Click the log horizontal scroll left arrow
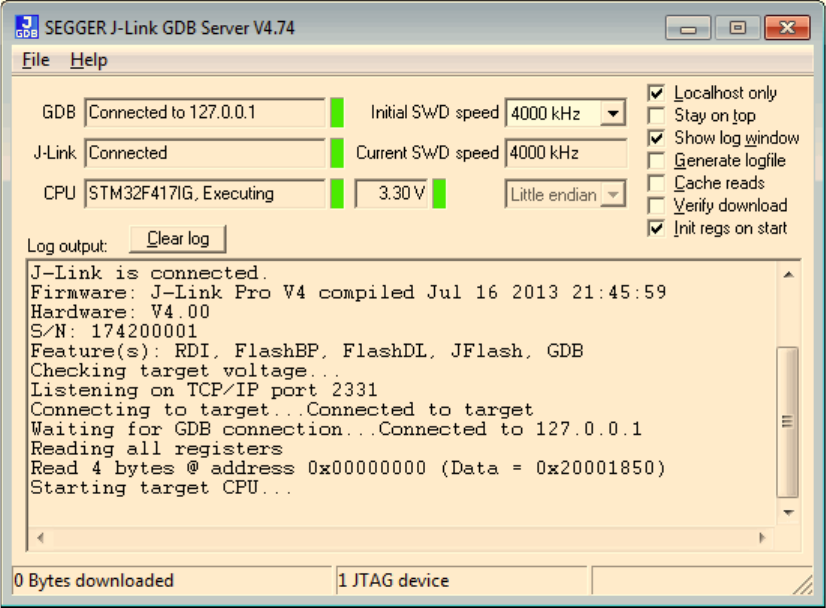Image resolution: width=826 pixels, height=608 pixels. 41,538
